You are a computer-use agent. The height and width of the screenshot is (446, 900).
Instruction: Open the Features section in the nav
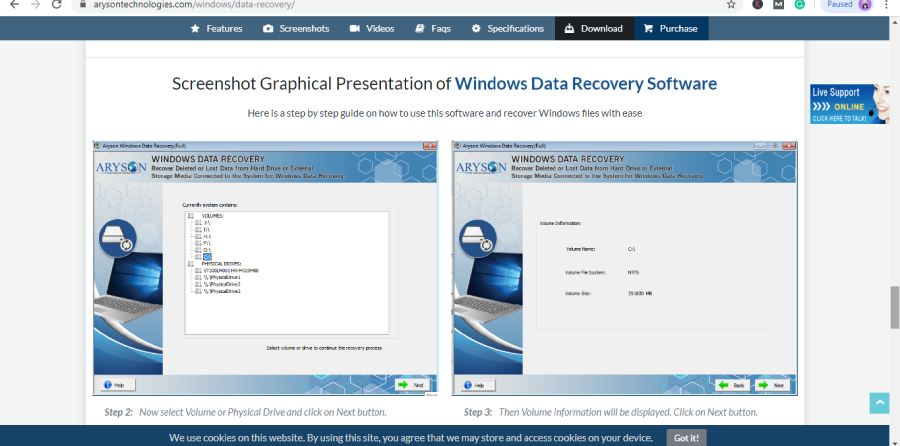pyautogui.click(x=216, y=29)
